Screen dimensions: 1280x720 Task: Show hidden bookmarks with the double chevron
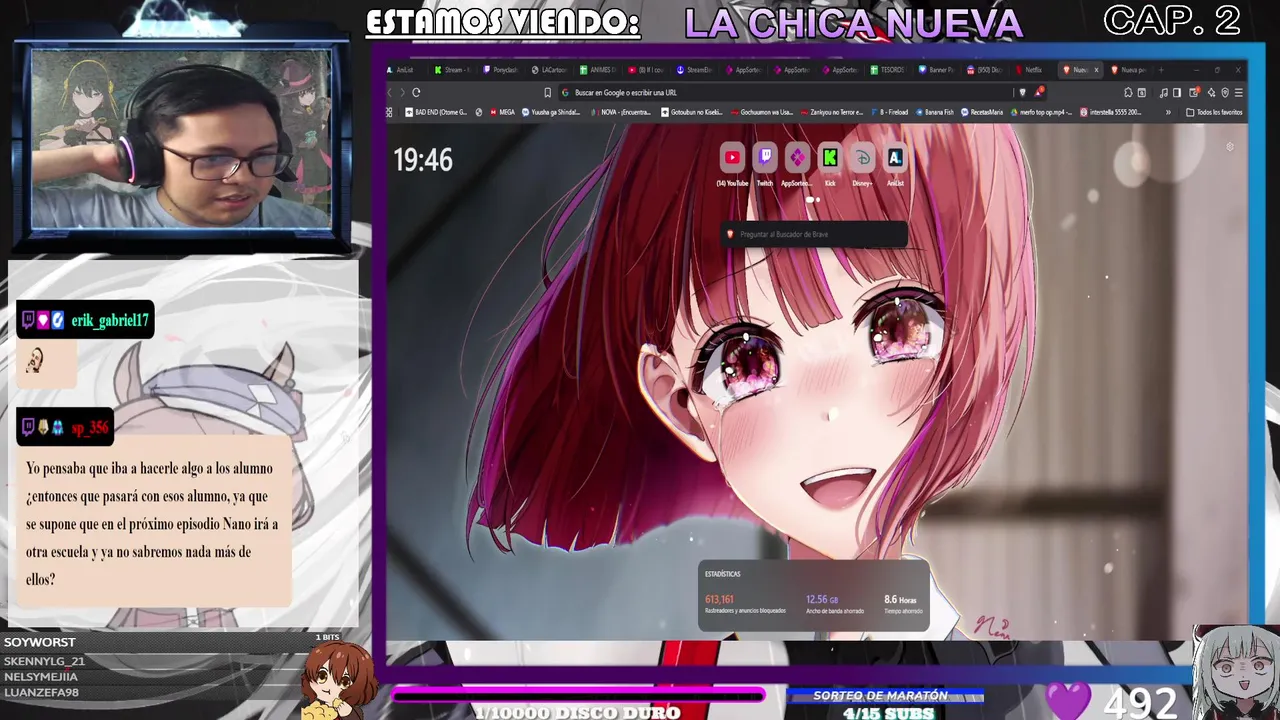(x=1168, y=112)
